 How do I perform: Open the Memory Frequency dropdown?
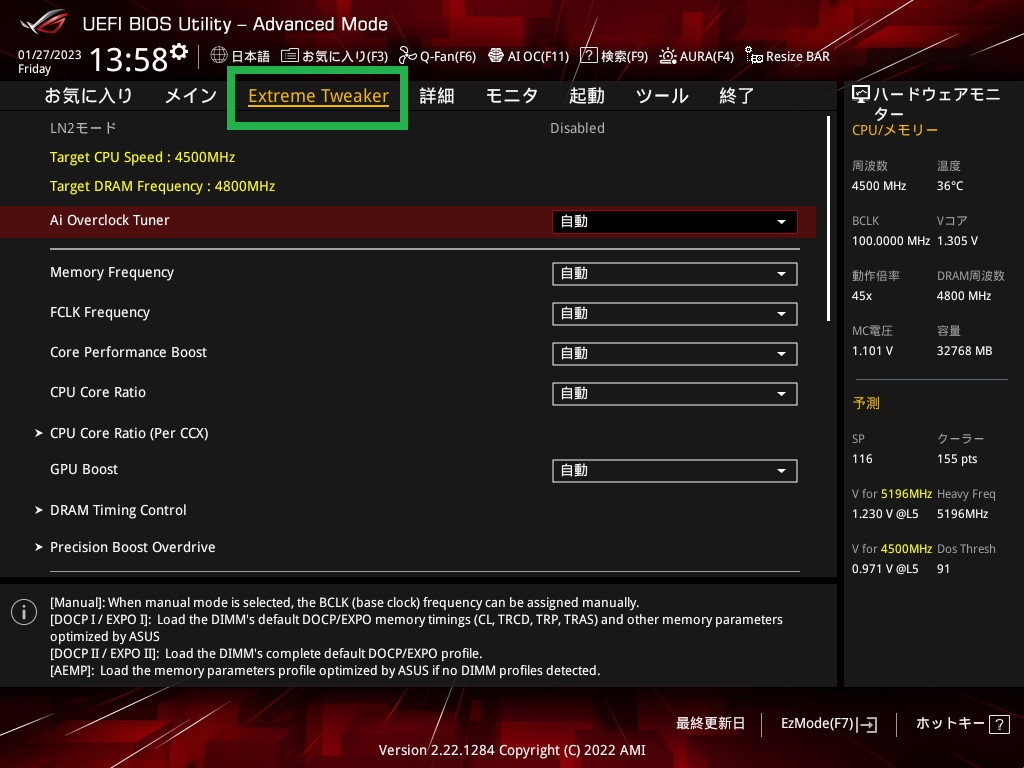[x=674, y=274]
